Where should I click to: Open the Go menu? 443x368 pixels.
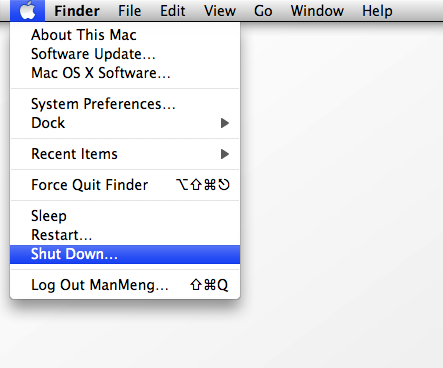coord(263,11)
